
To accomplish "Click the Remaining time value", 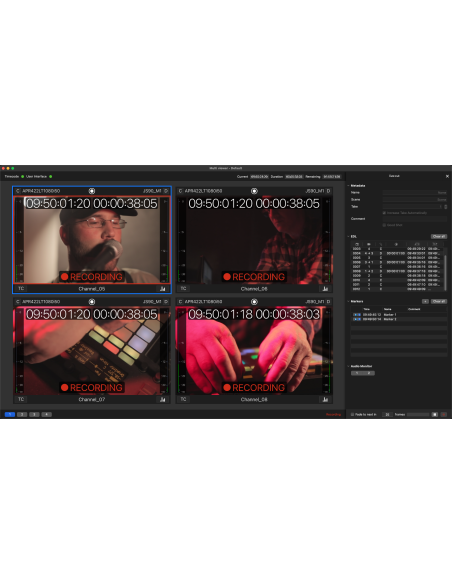I will click(x=332, y=177).
